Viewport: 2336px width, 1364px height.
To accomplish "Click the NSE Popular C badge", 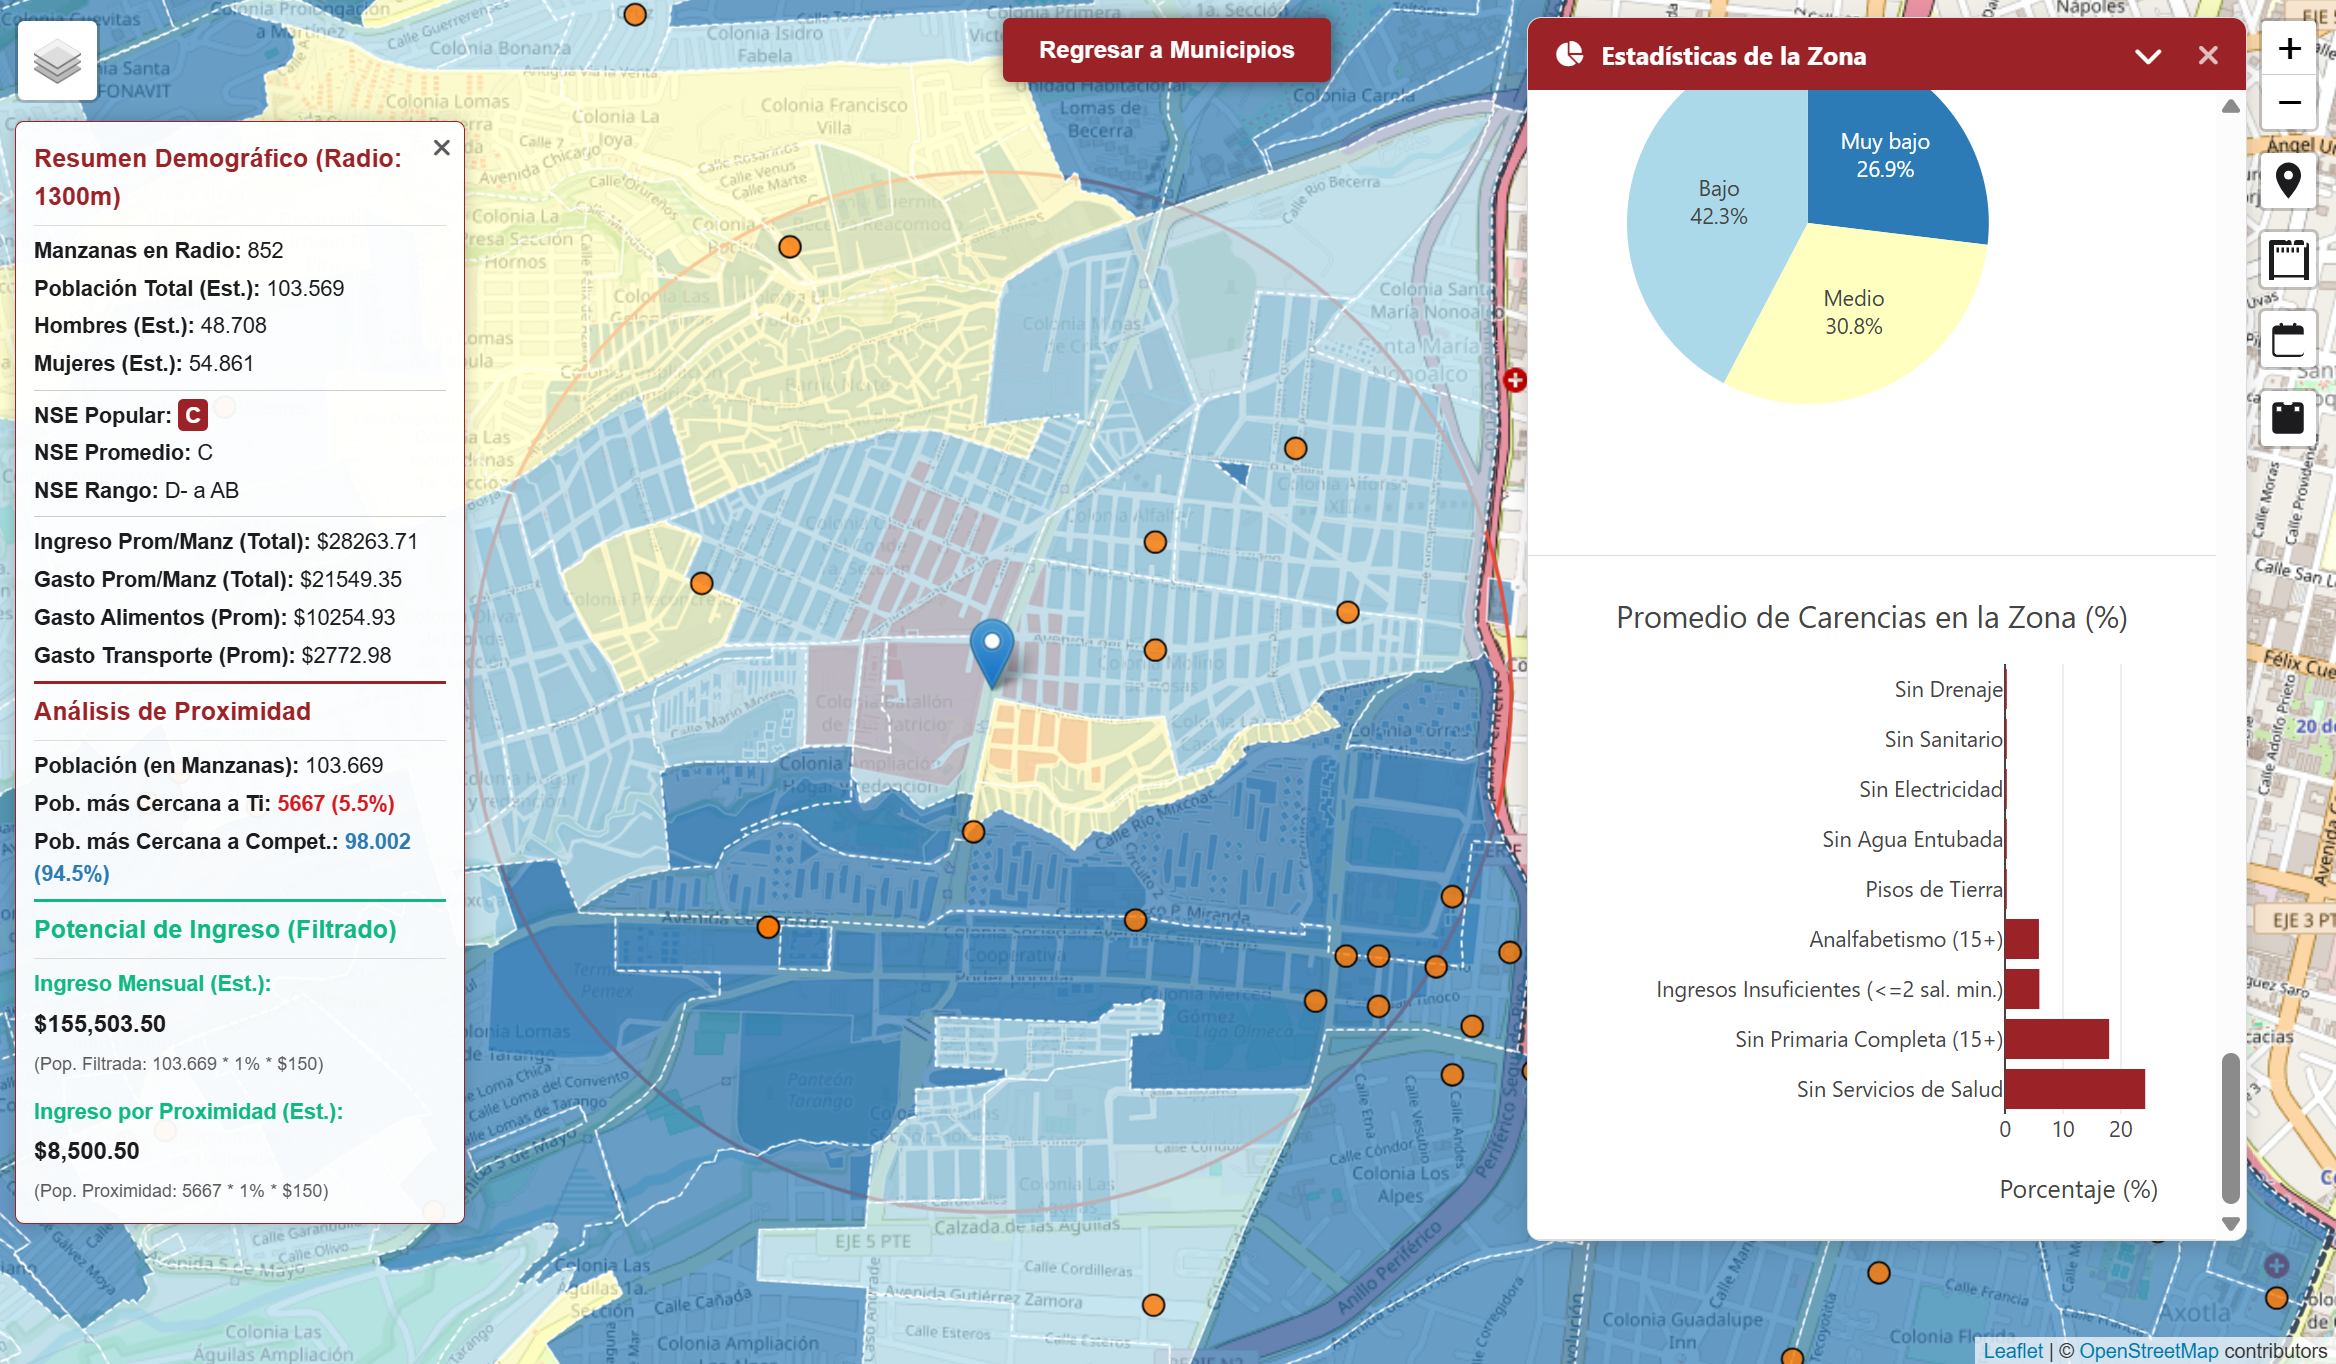I will (192, 414).
